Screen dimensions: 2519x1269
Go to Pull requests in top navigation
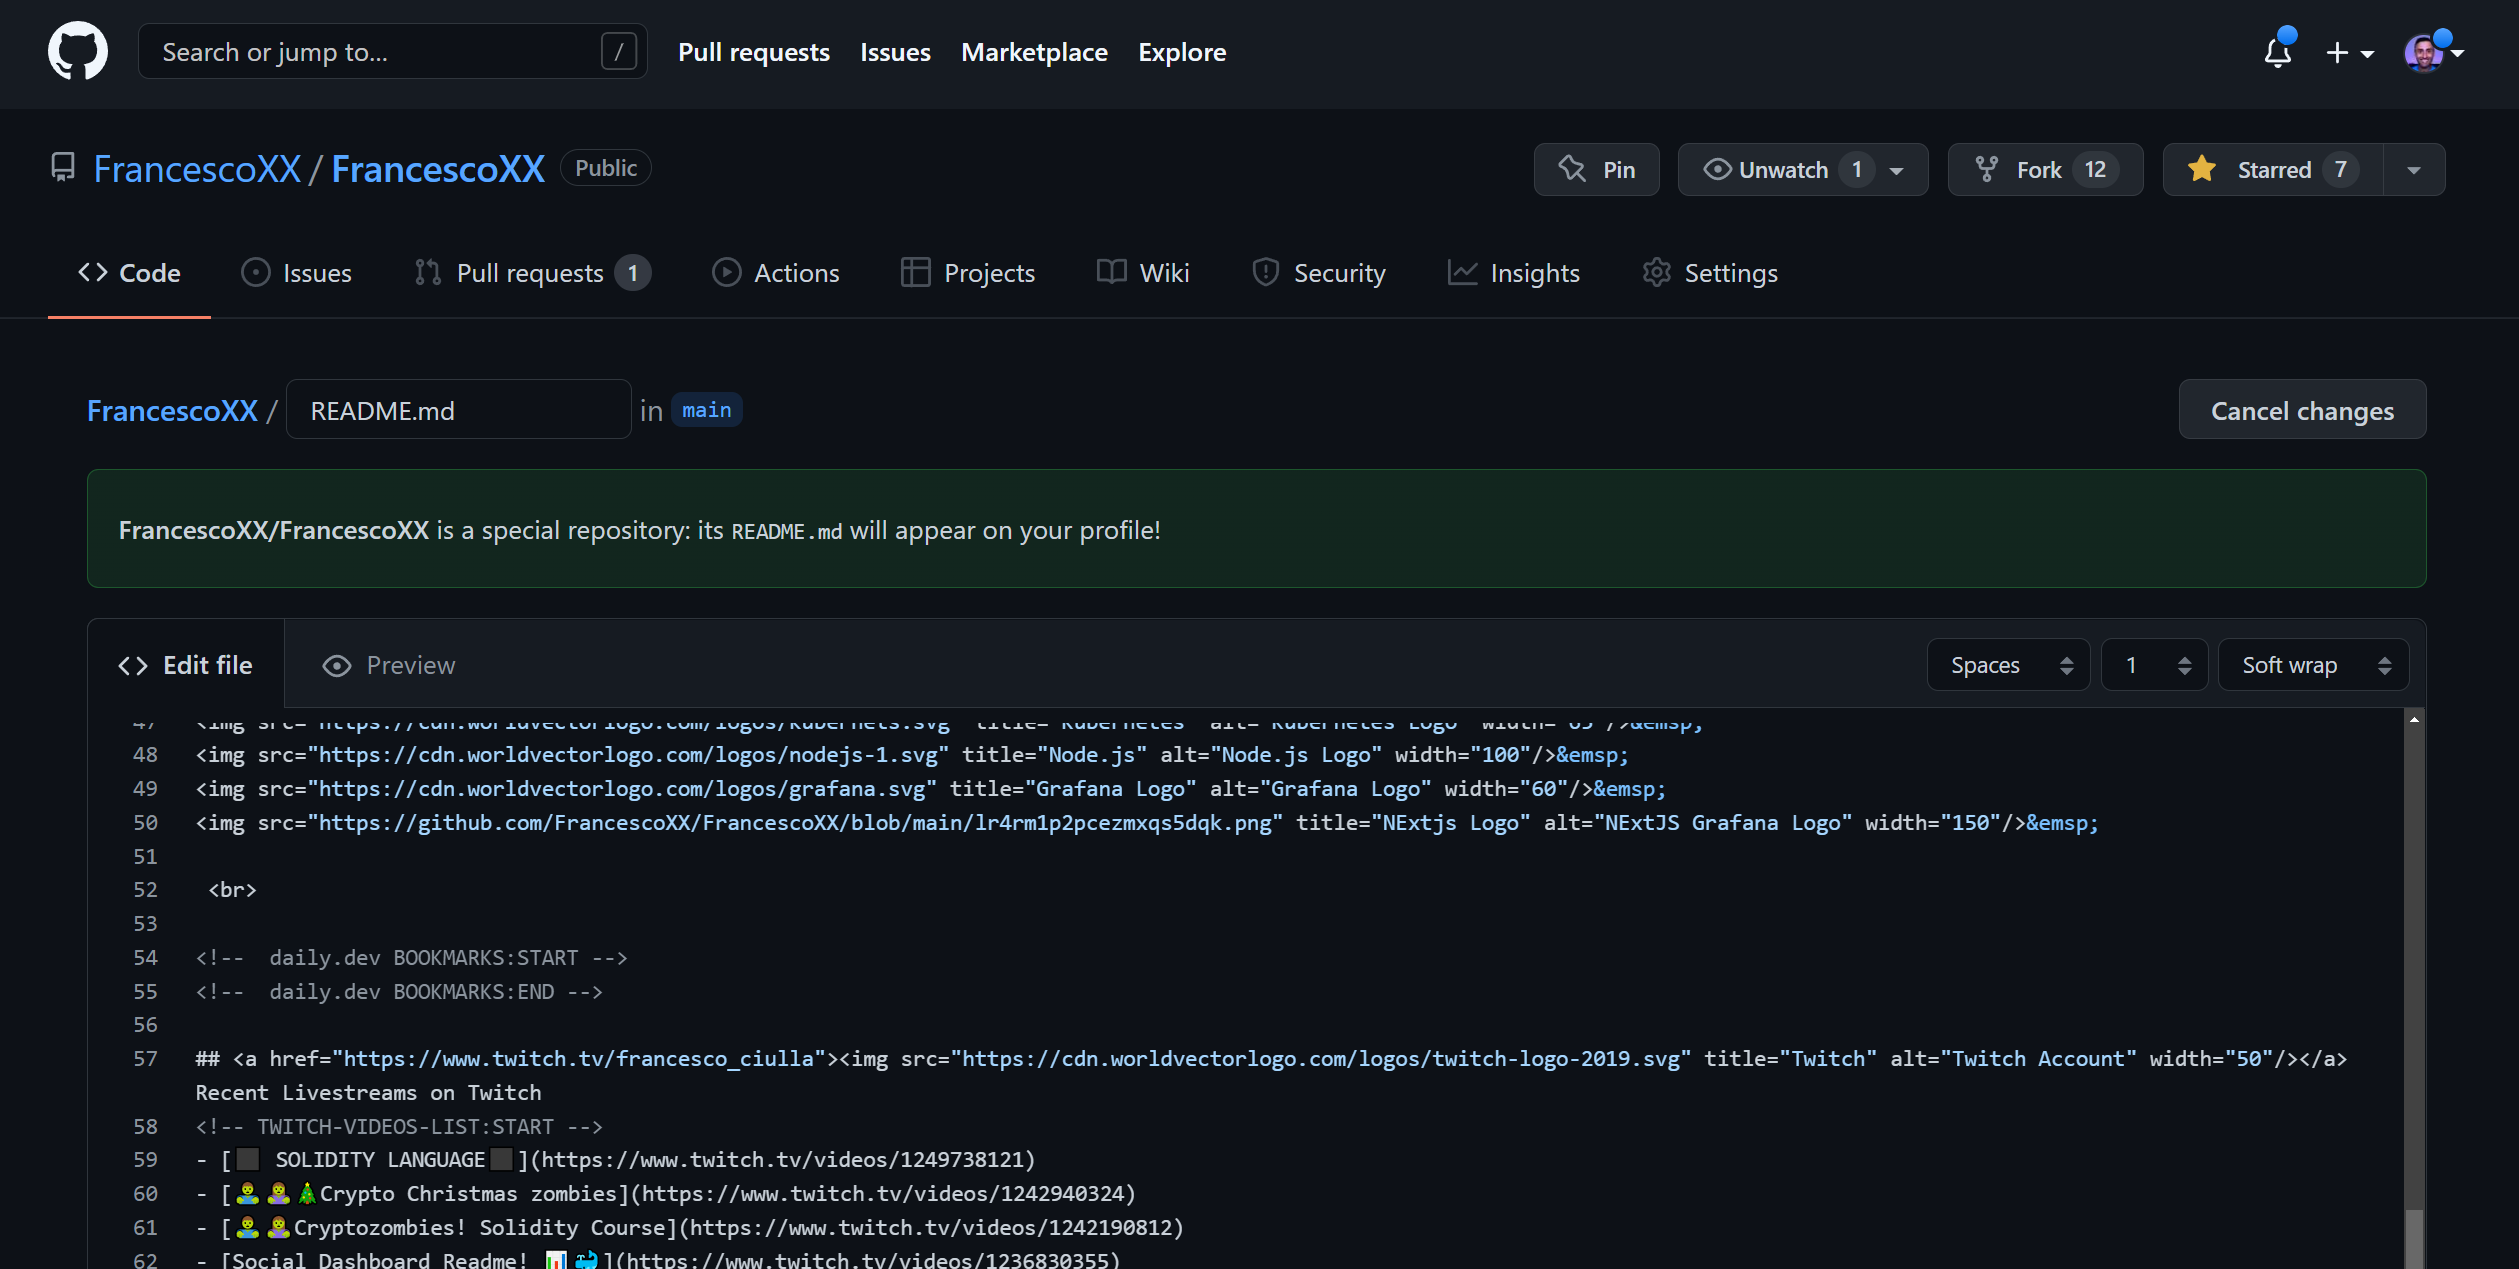[754, 52]
